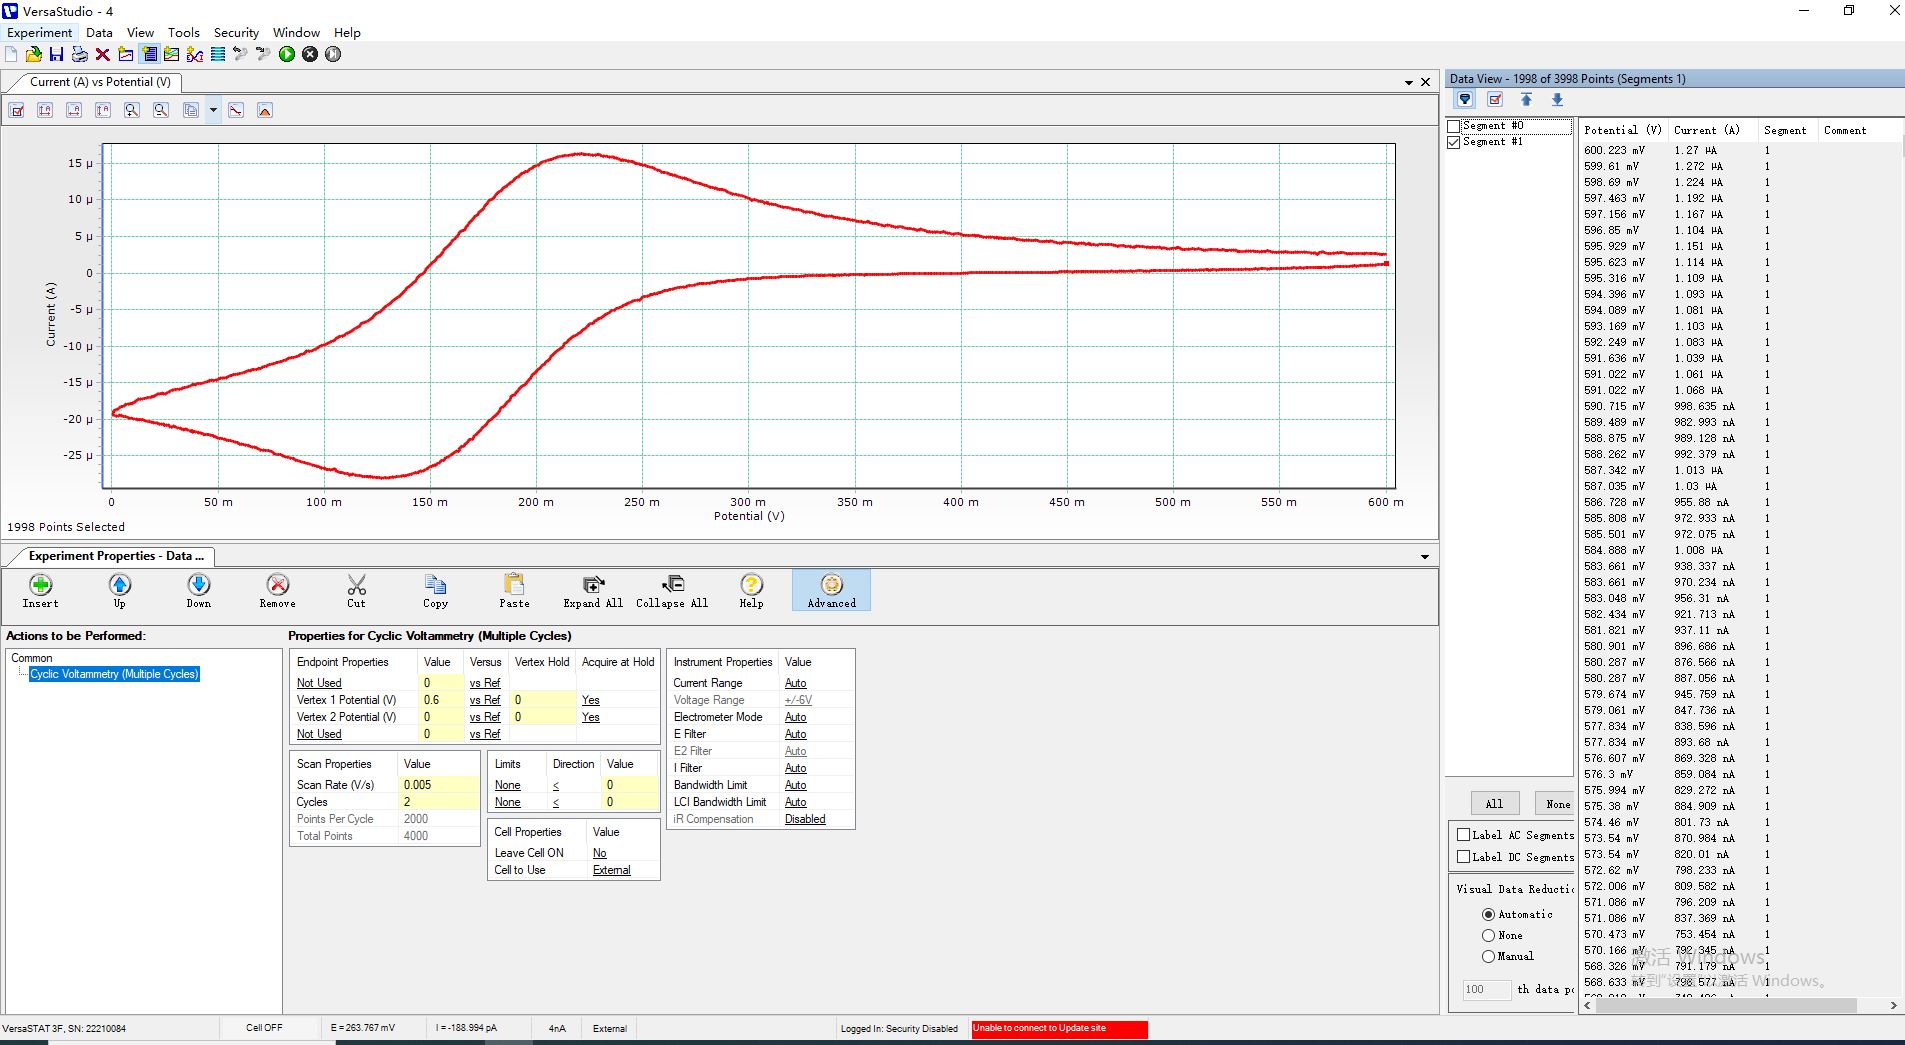The width and height of the screenshot is (1905, 1045).
Task: Open the Experiment menu
Action: tap(40, 32)
